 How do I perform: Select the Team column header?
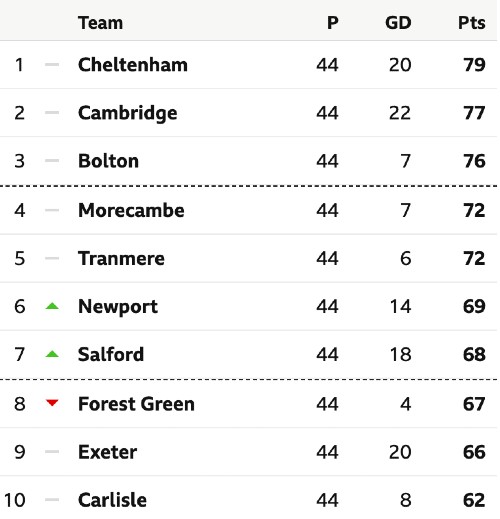pyautogui.click(x=100, y=23)
